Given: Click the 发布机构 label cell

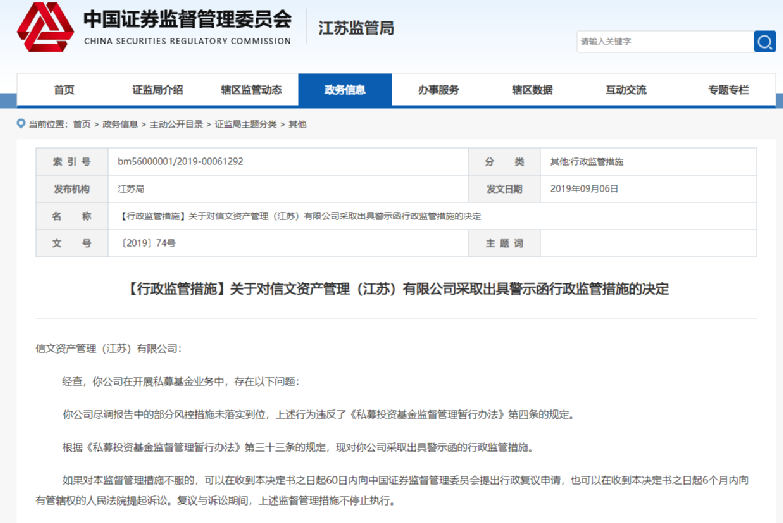Looking at the screenshot, I should 72,189.
